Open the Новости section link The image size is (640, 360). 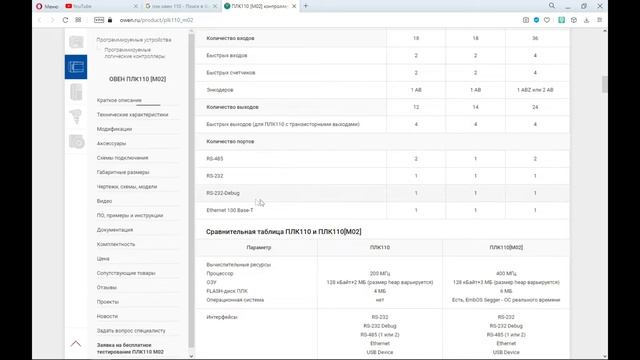tap(107, 316)
